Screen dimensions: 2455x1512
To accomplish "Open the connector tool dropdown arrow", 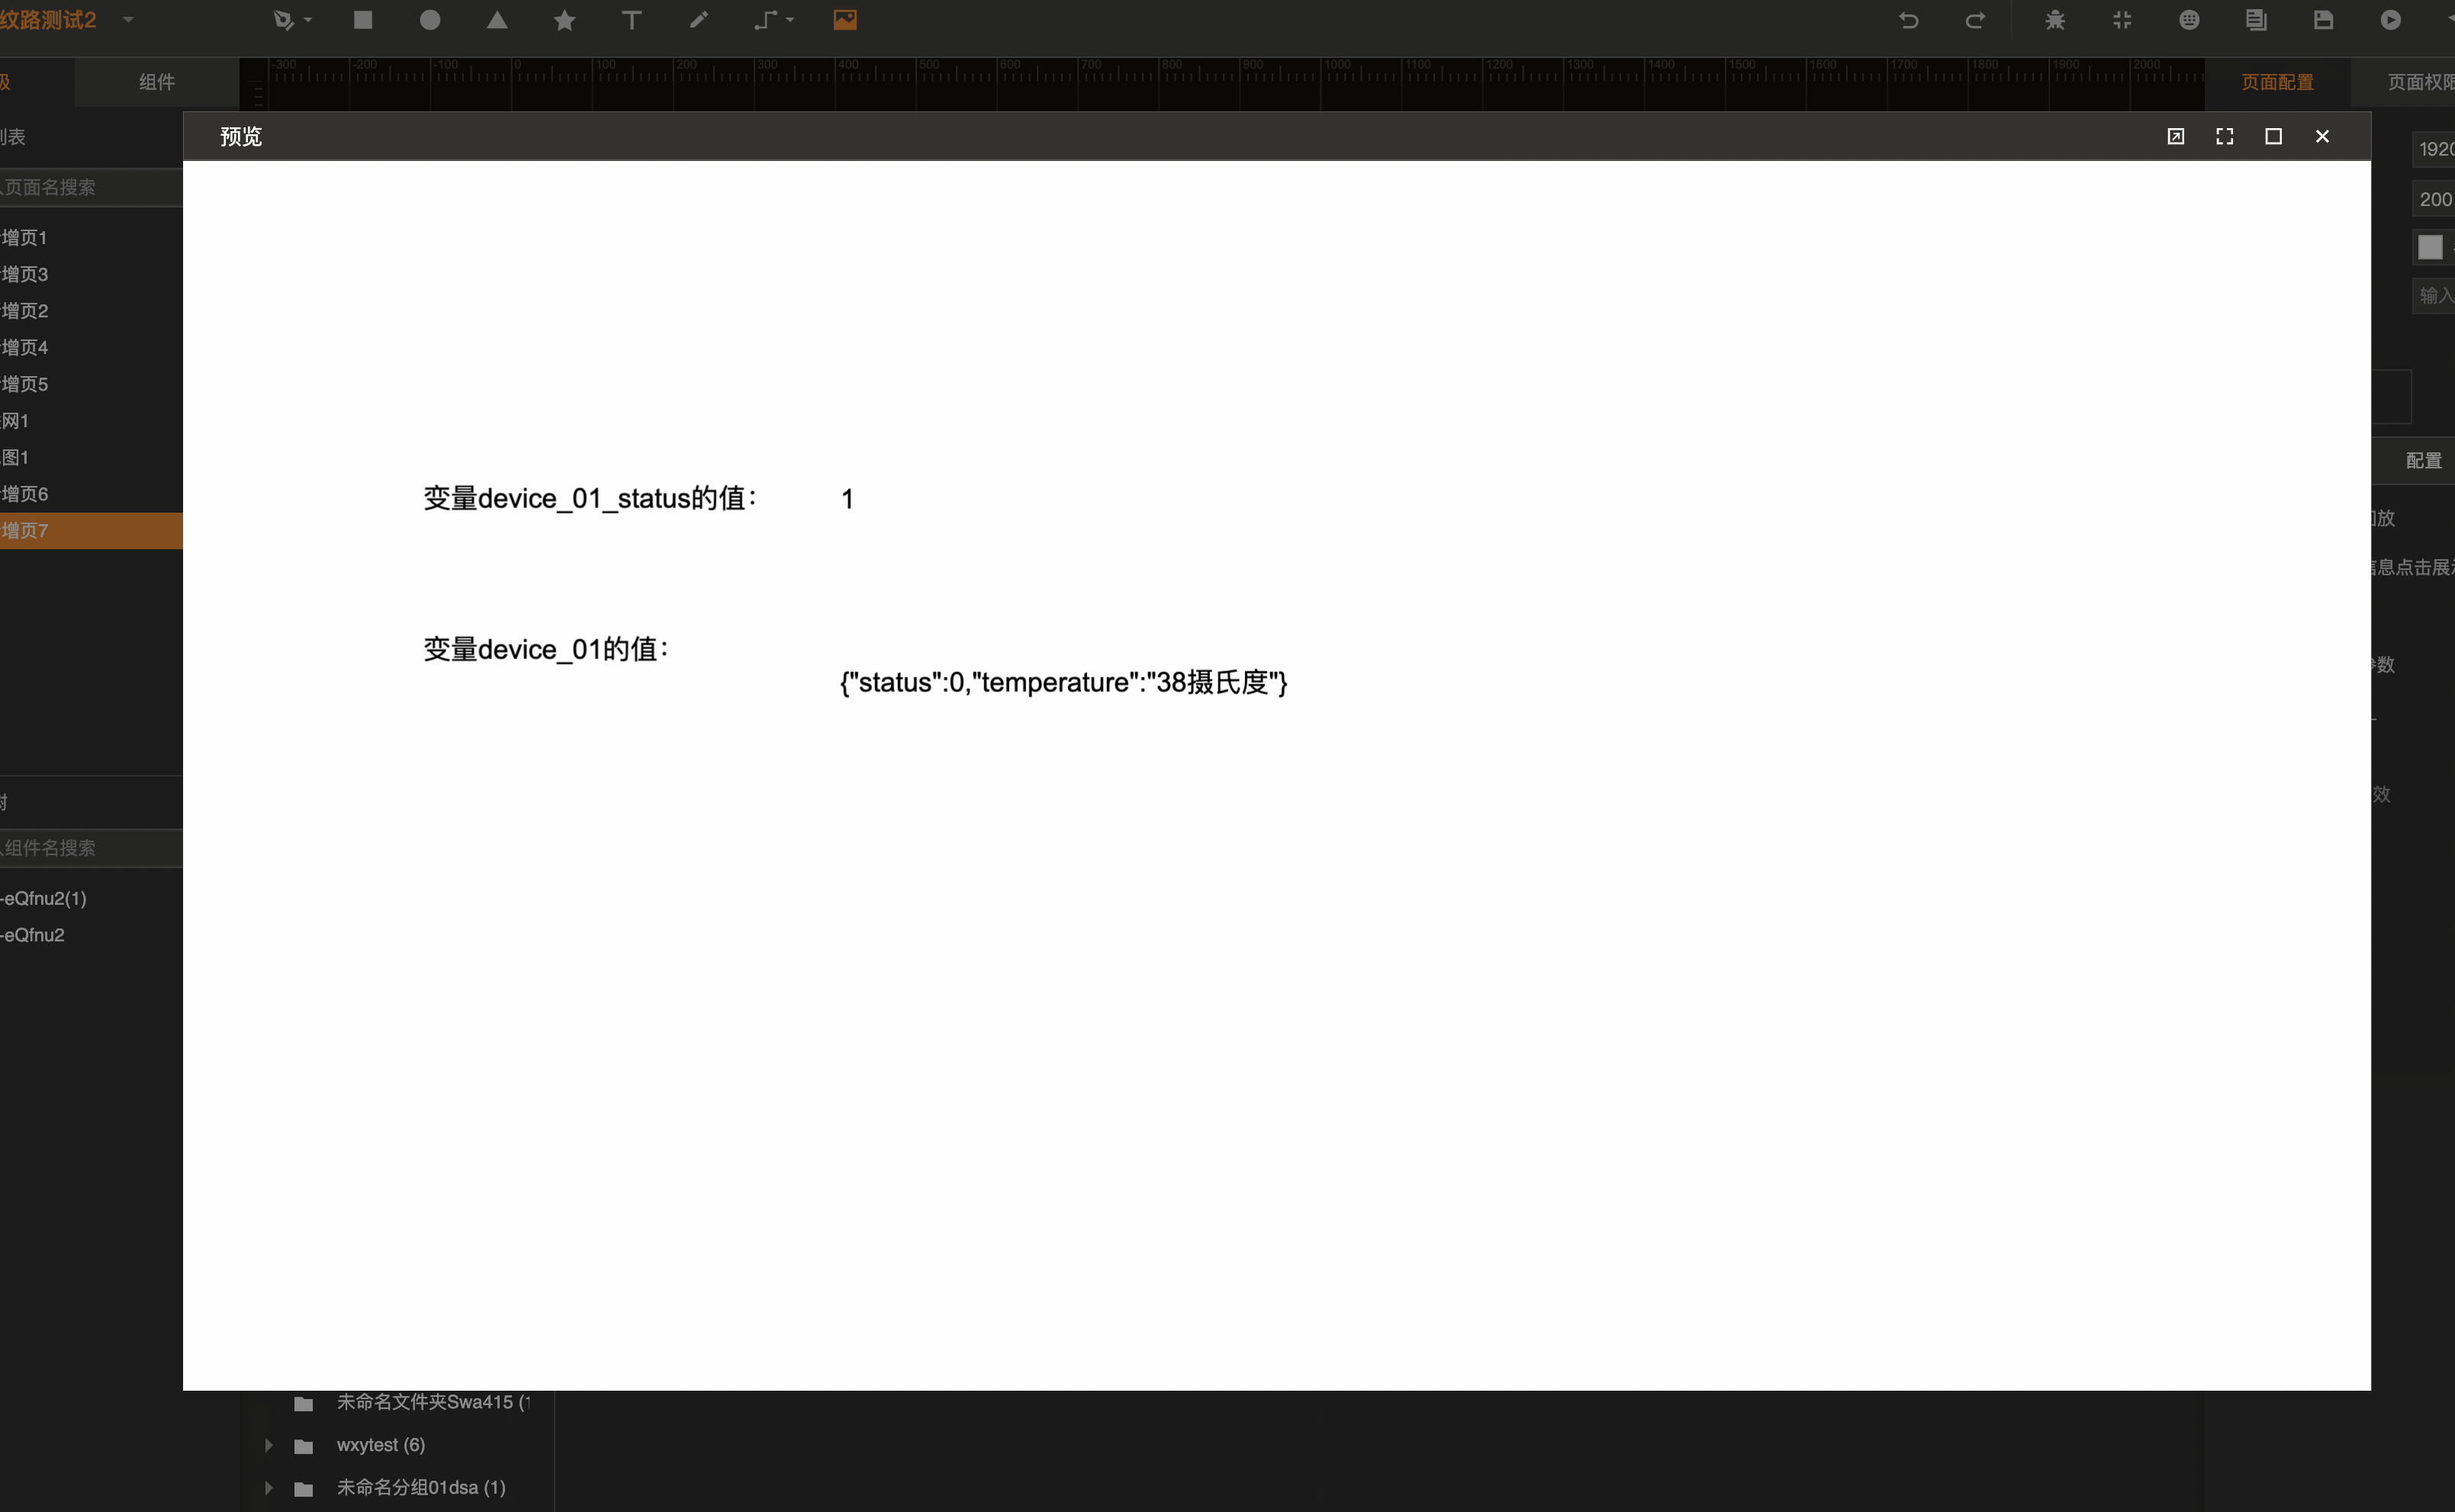I will click(790, 20).
